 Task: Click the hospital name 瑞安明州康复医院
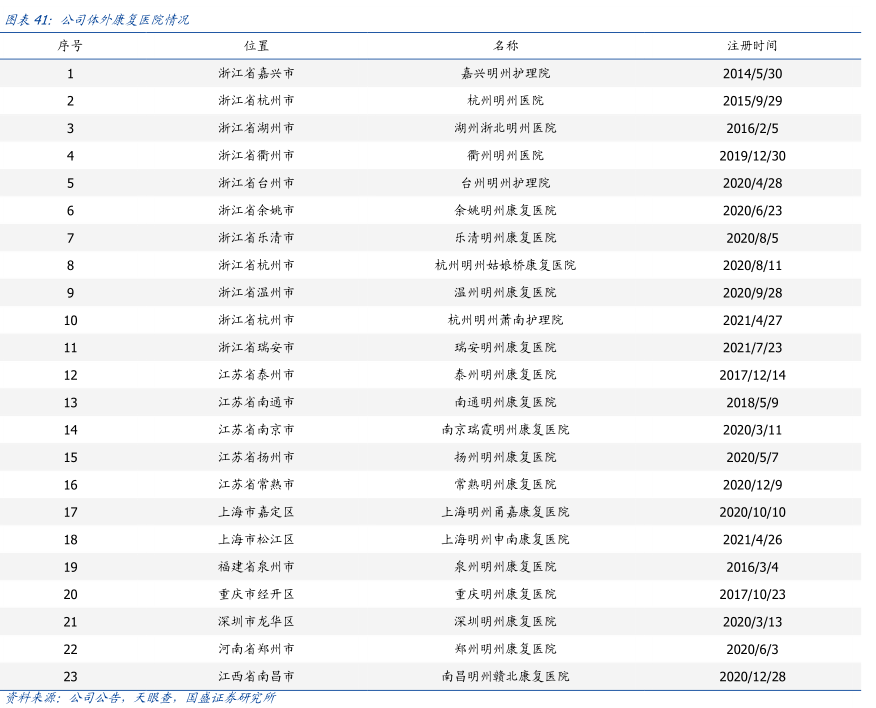point(506,347)
